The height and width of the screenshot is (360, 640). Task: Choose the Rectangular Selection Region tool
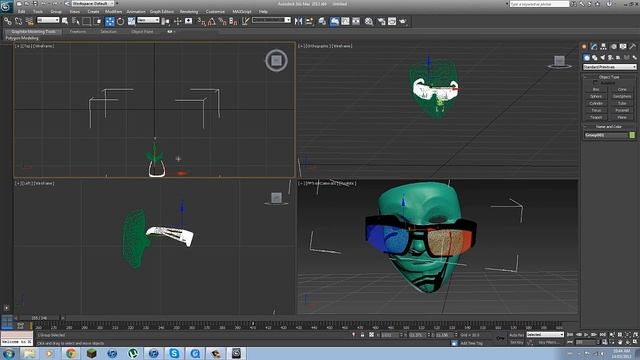coord(87,21)
